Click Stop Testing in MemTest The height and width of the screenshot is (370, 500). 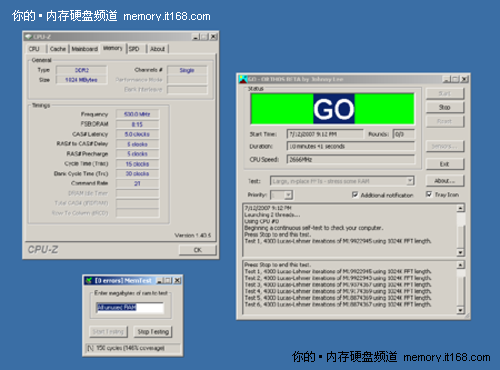[x=153, y=332]
